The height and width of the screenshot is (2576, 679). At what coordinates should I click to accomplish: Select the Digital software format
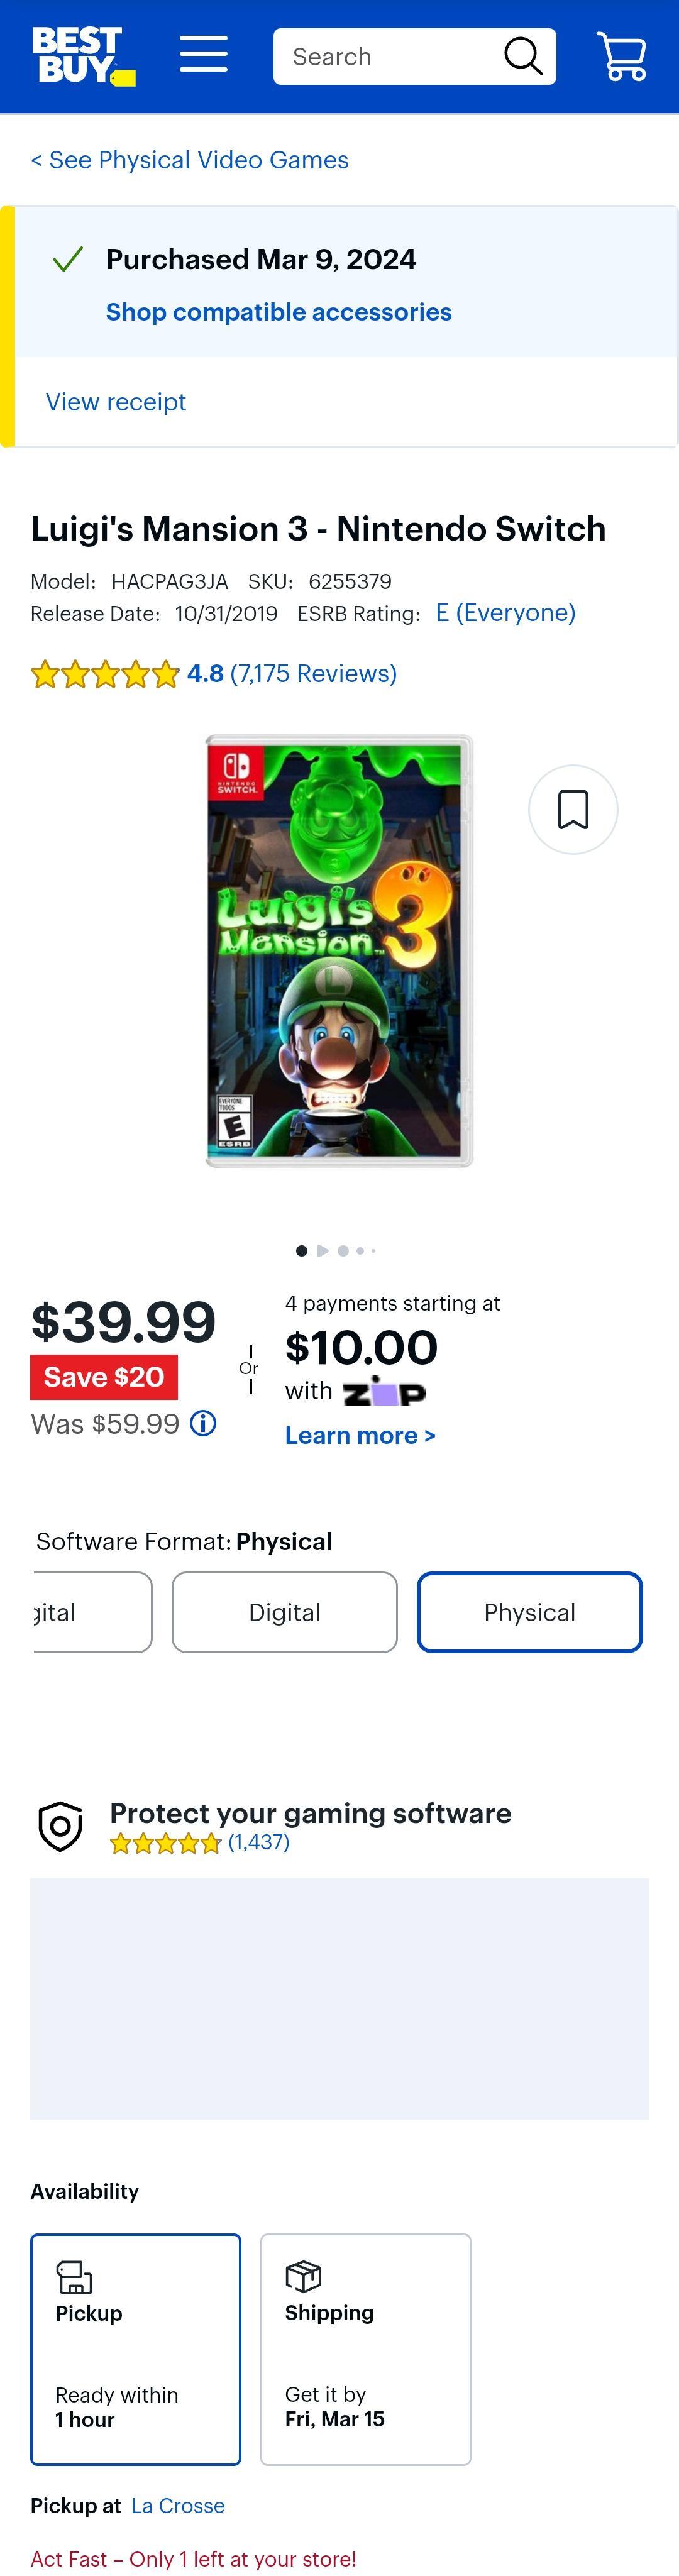pyautogui.click(x=284, y=1612)
